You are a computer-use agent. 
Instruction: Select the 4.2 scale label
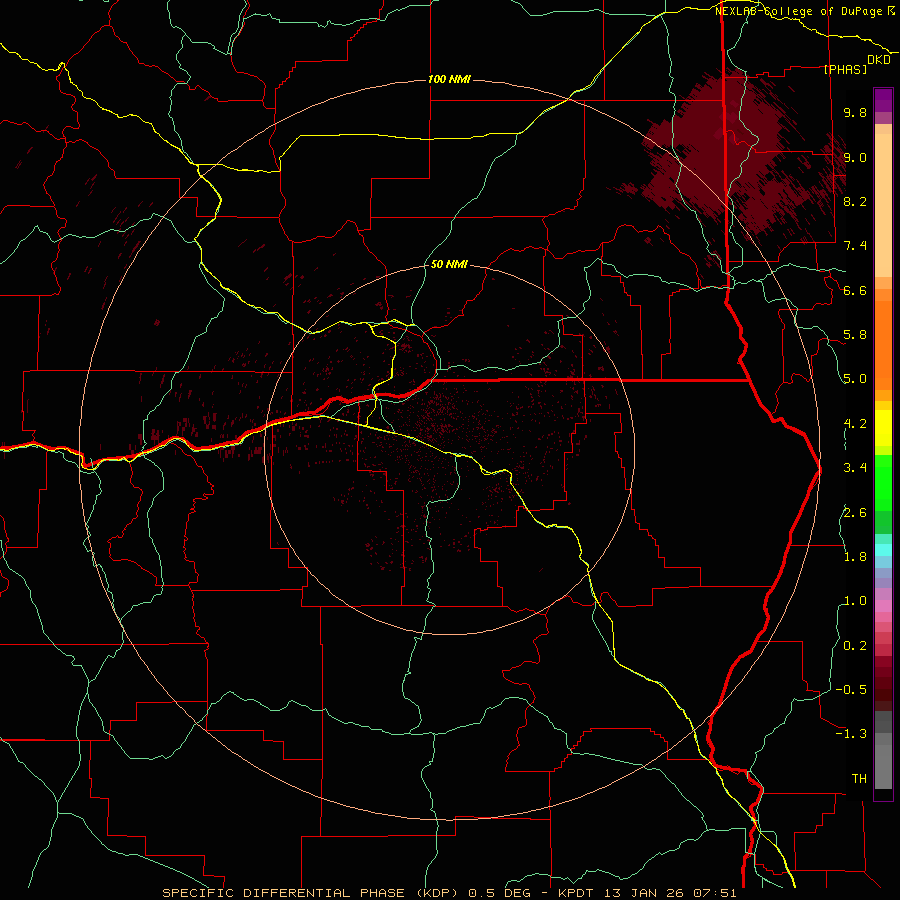point(855,424)
